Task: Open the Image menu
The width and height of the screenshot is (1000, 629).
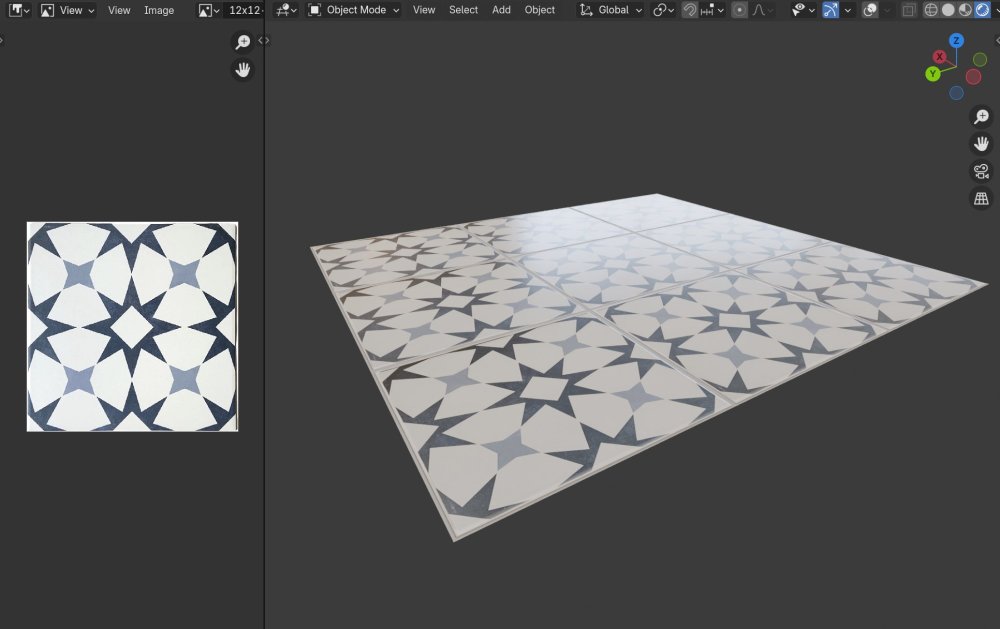Action: [159, 10]
